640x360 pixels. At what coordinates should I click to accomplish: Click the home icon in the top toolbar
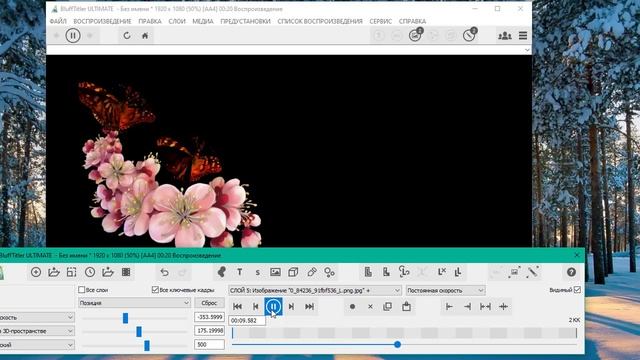click(x=145, y=36)
